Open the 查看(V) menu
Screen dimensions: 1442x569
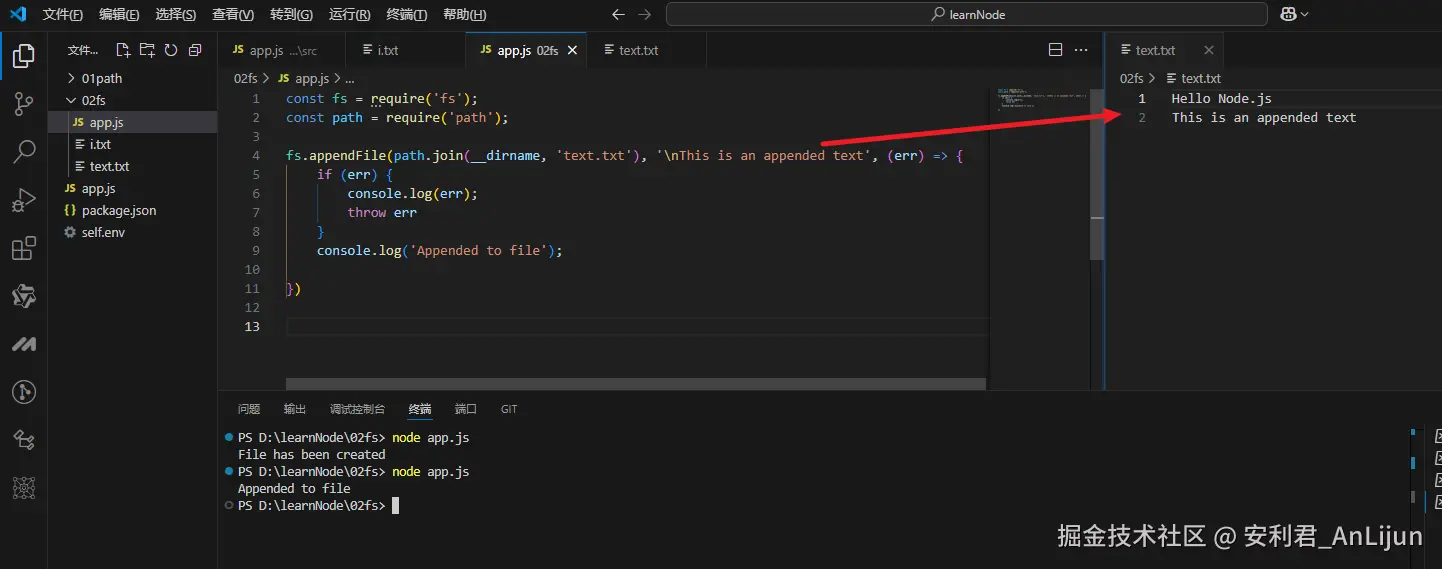click(233, 15)
